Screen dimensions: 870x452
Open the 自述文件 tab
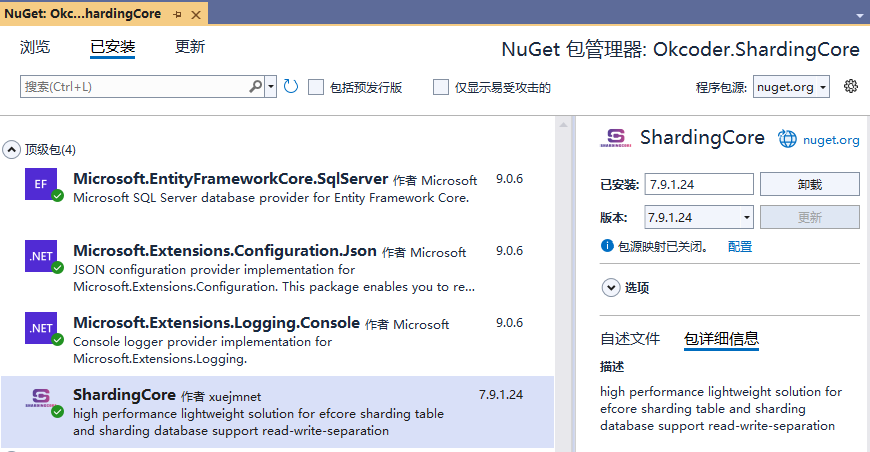pos(630,338)
